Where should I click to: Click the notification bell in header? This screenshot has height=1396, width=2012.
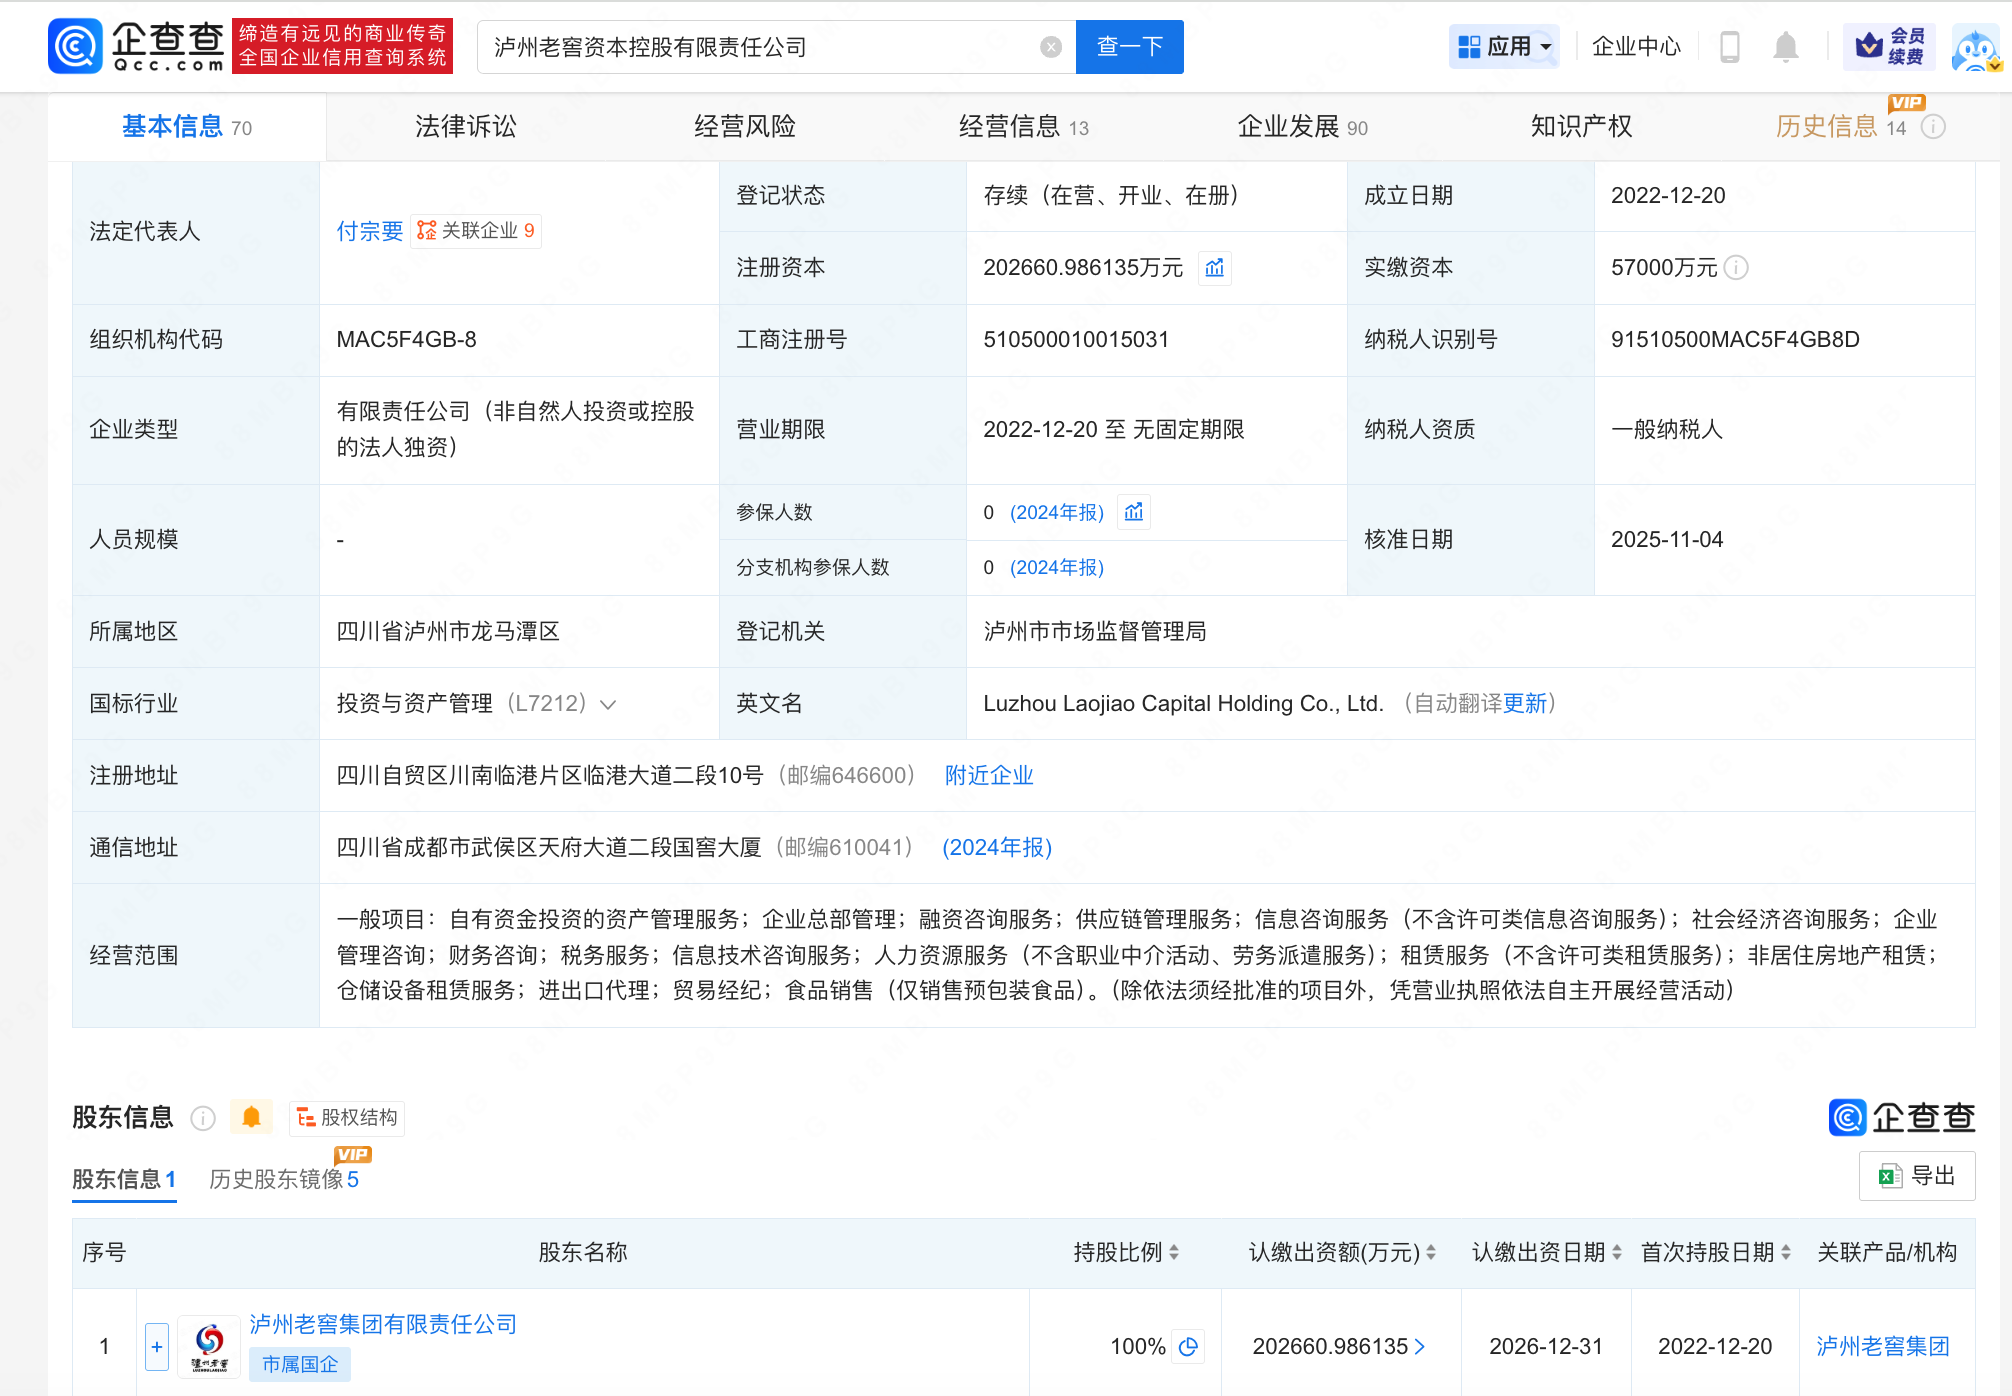(1785, 47)
